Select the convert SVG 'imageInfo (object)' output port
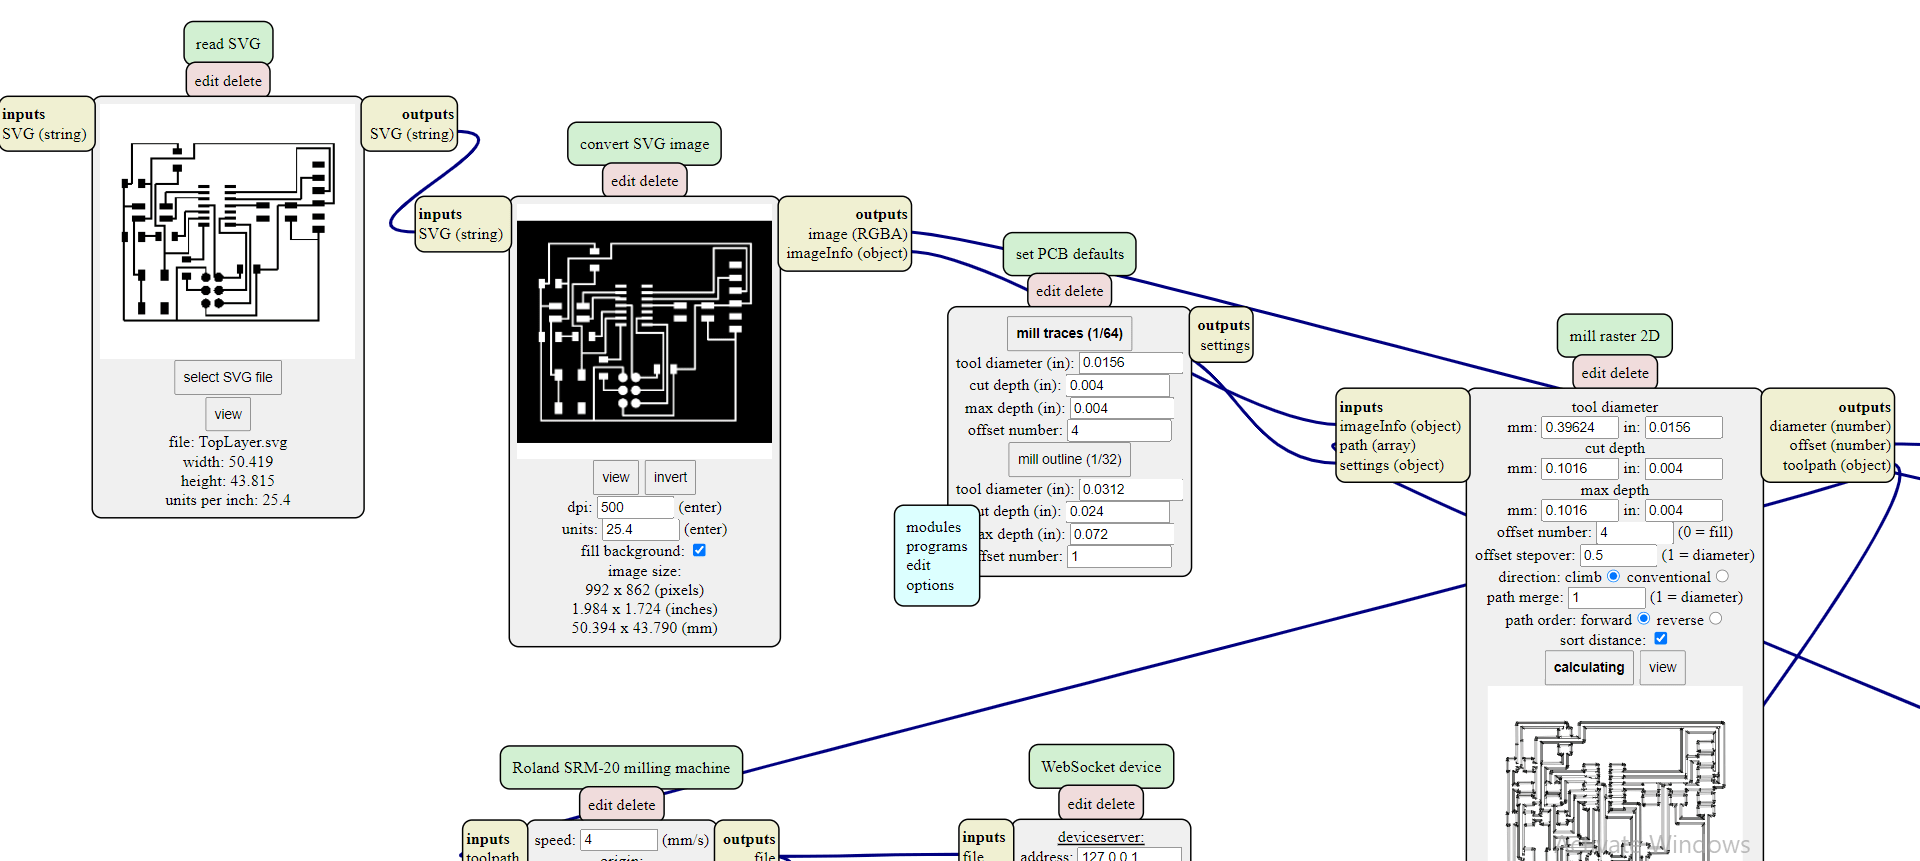Image resolution: width=1920 pixels, height=861 pixels. point(847,253)
